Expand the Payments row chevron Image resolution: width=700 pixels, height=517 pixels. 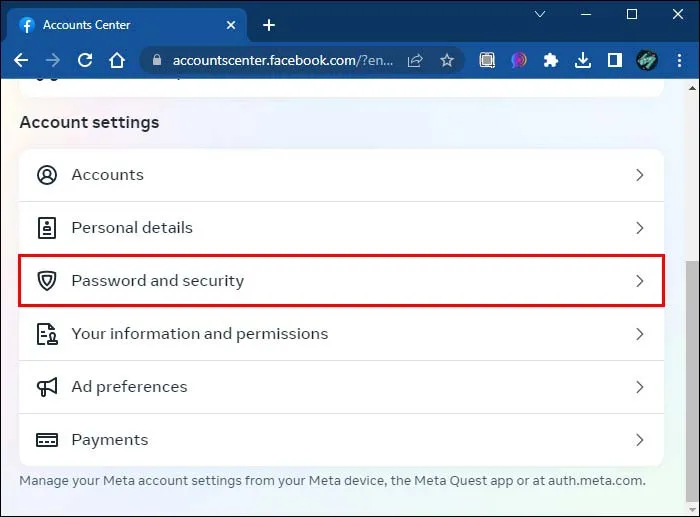[640, 440]
